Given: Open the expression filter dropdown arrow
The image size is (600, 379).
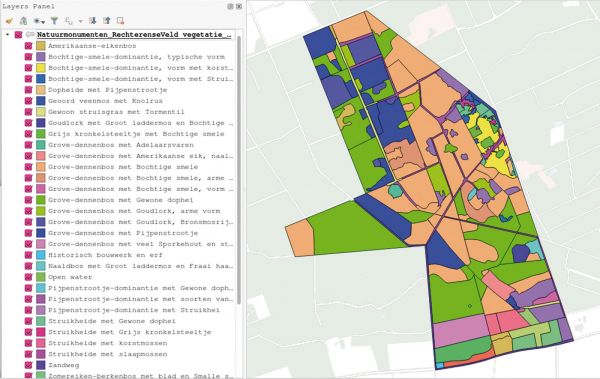Looking at the screenshot, I should tap(80, 21).
